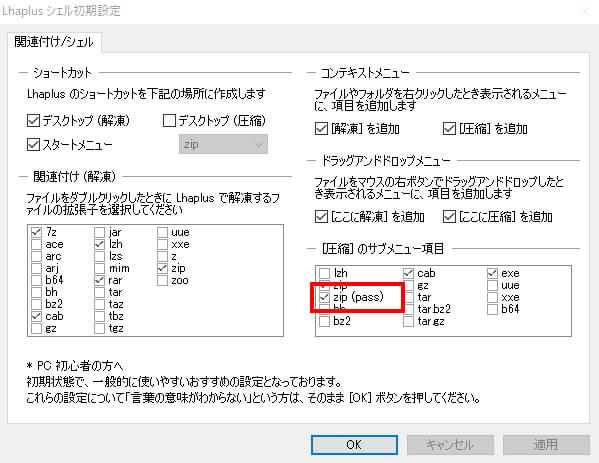Check arc in 関連付け (解凍) list
This screenshot has width=599, height=463.
coord(37,256)
